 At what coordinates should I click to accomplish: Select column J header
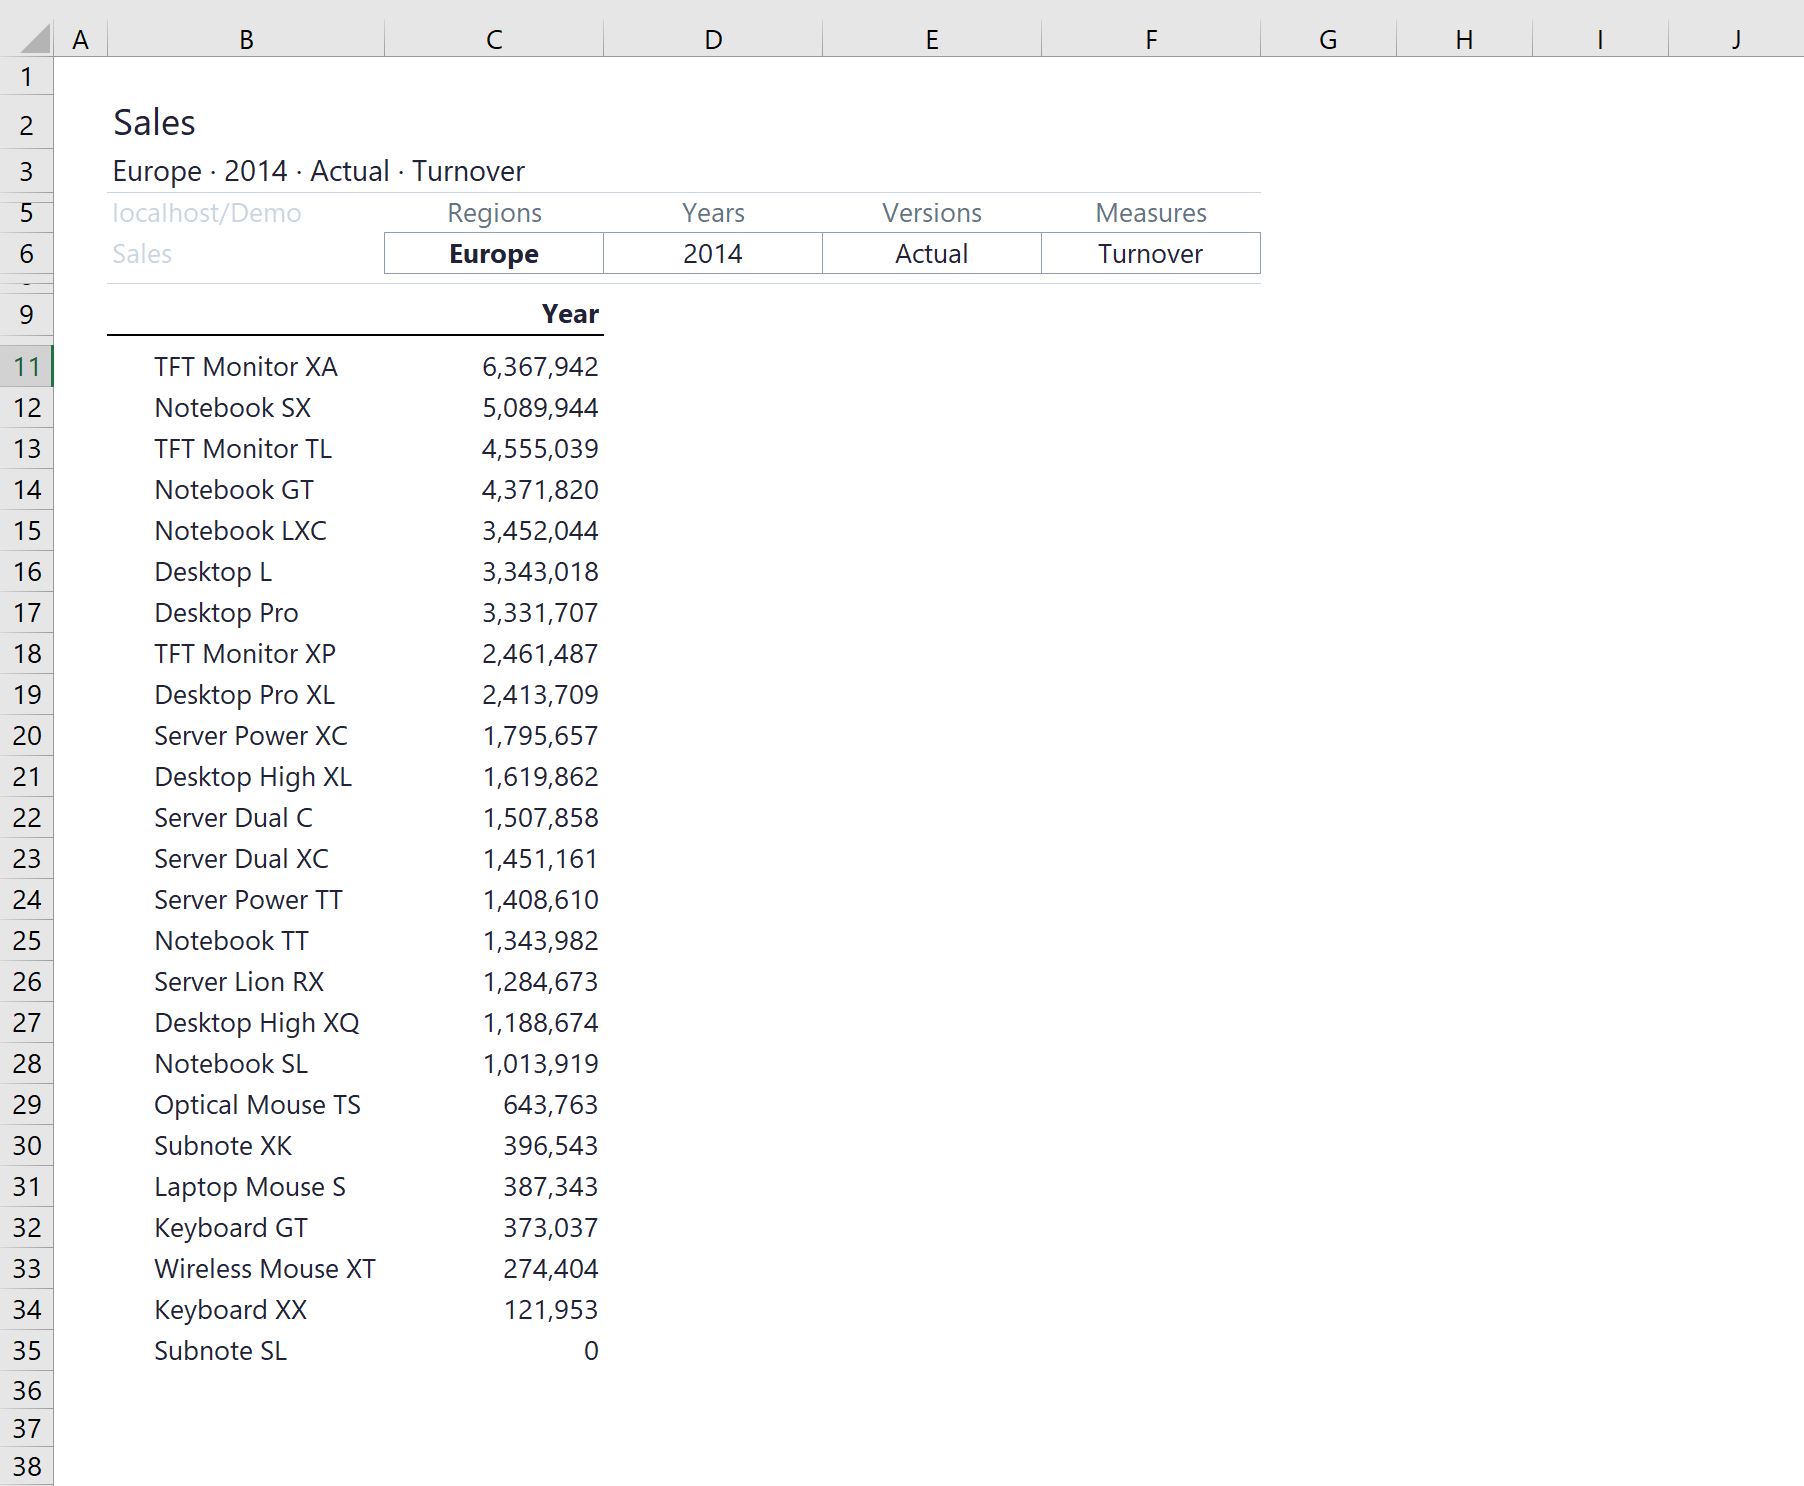click(1736, 40)
